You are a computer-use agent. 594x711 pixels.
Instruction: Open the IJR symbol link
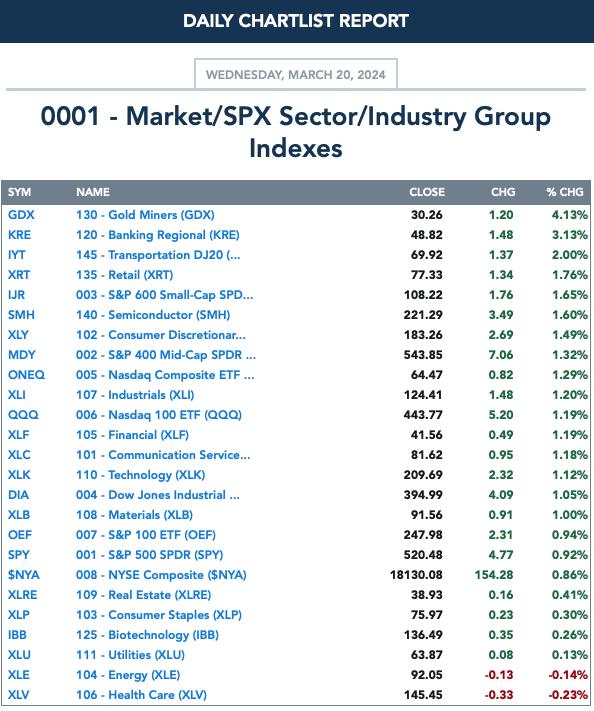(x=16, y=295)
